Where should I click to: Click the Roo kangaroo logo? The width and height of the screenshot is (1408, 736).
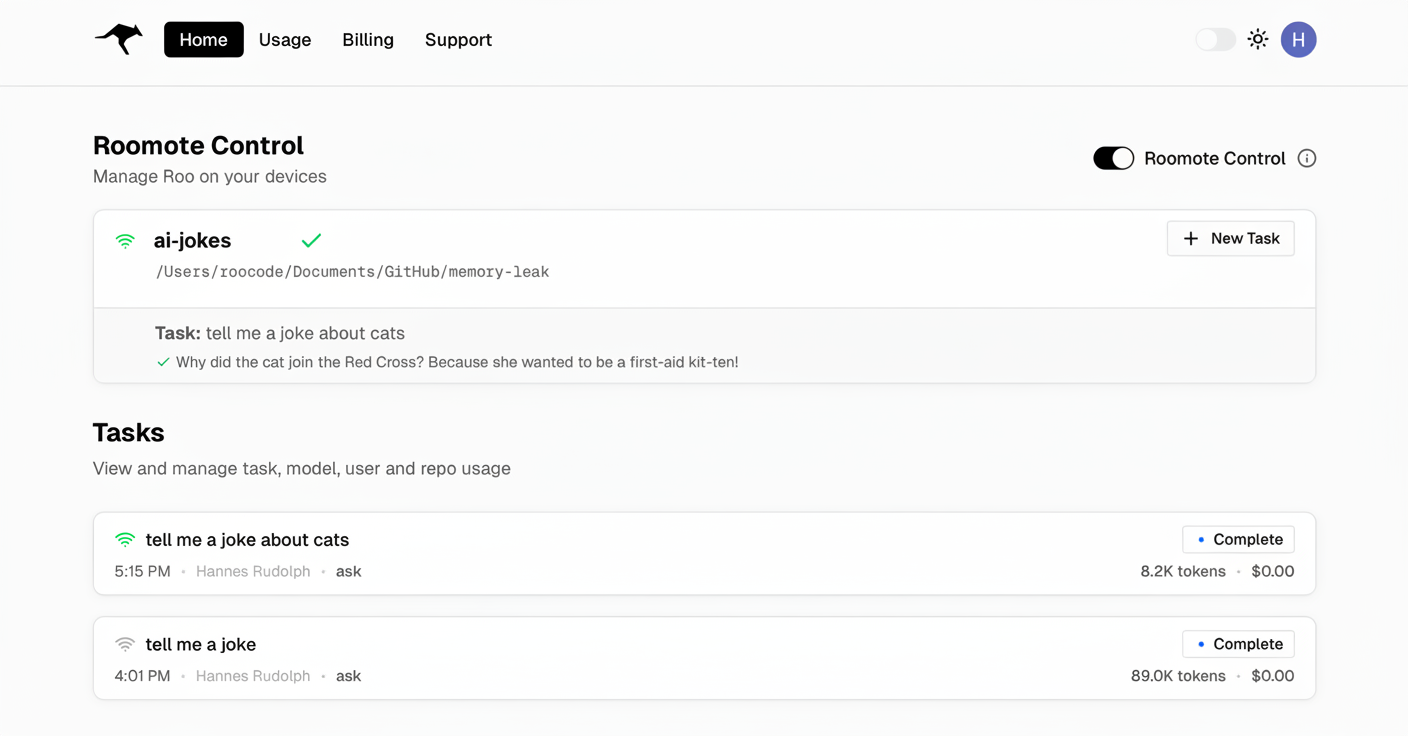(x=117, y=39)
